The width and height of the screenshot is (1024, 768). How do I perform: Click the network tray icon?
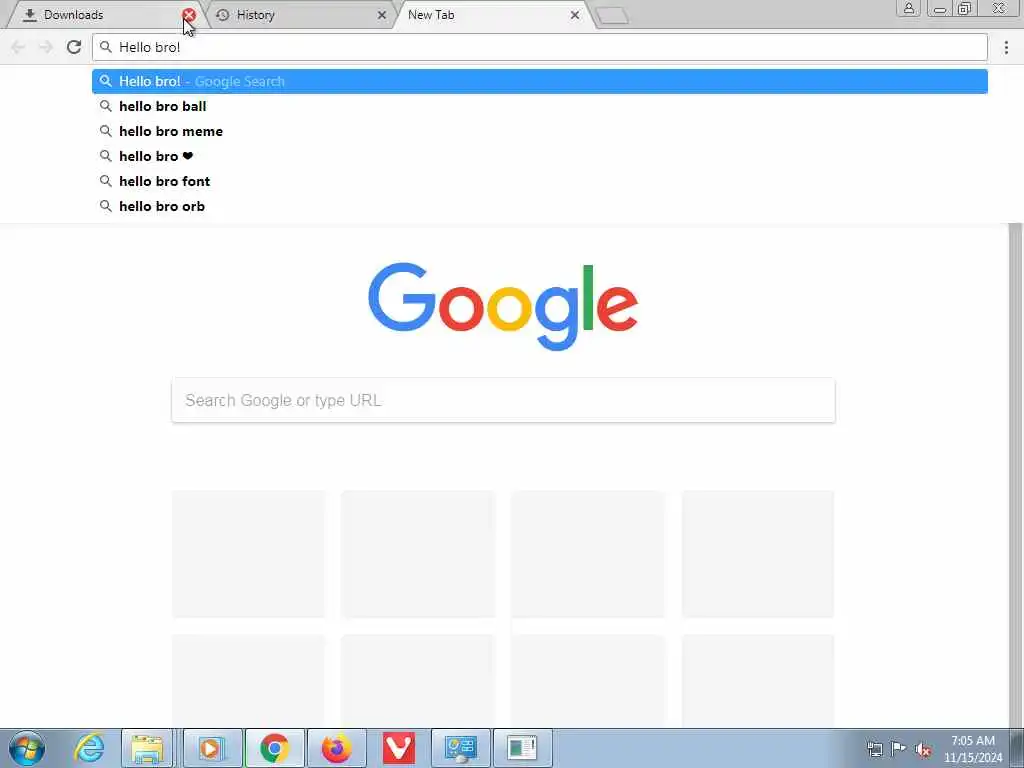click(x=874, y=749)
